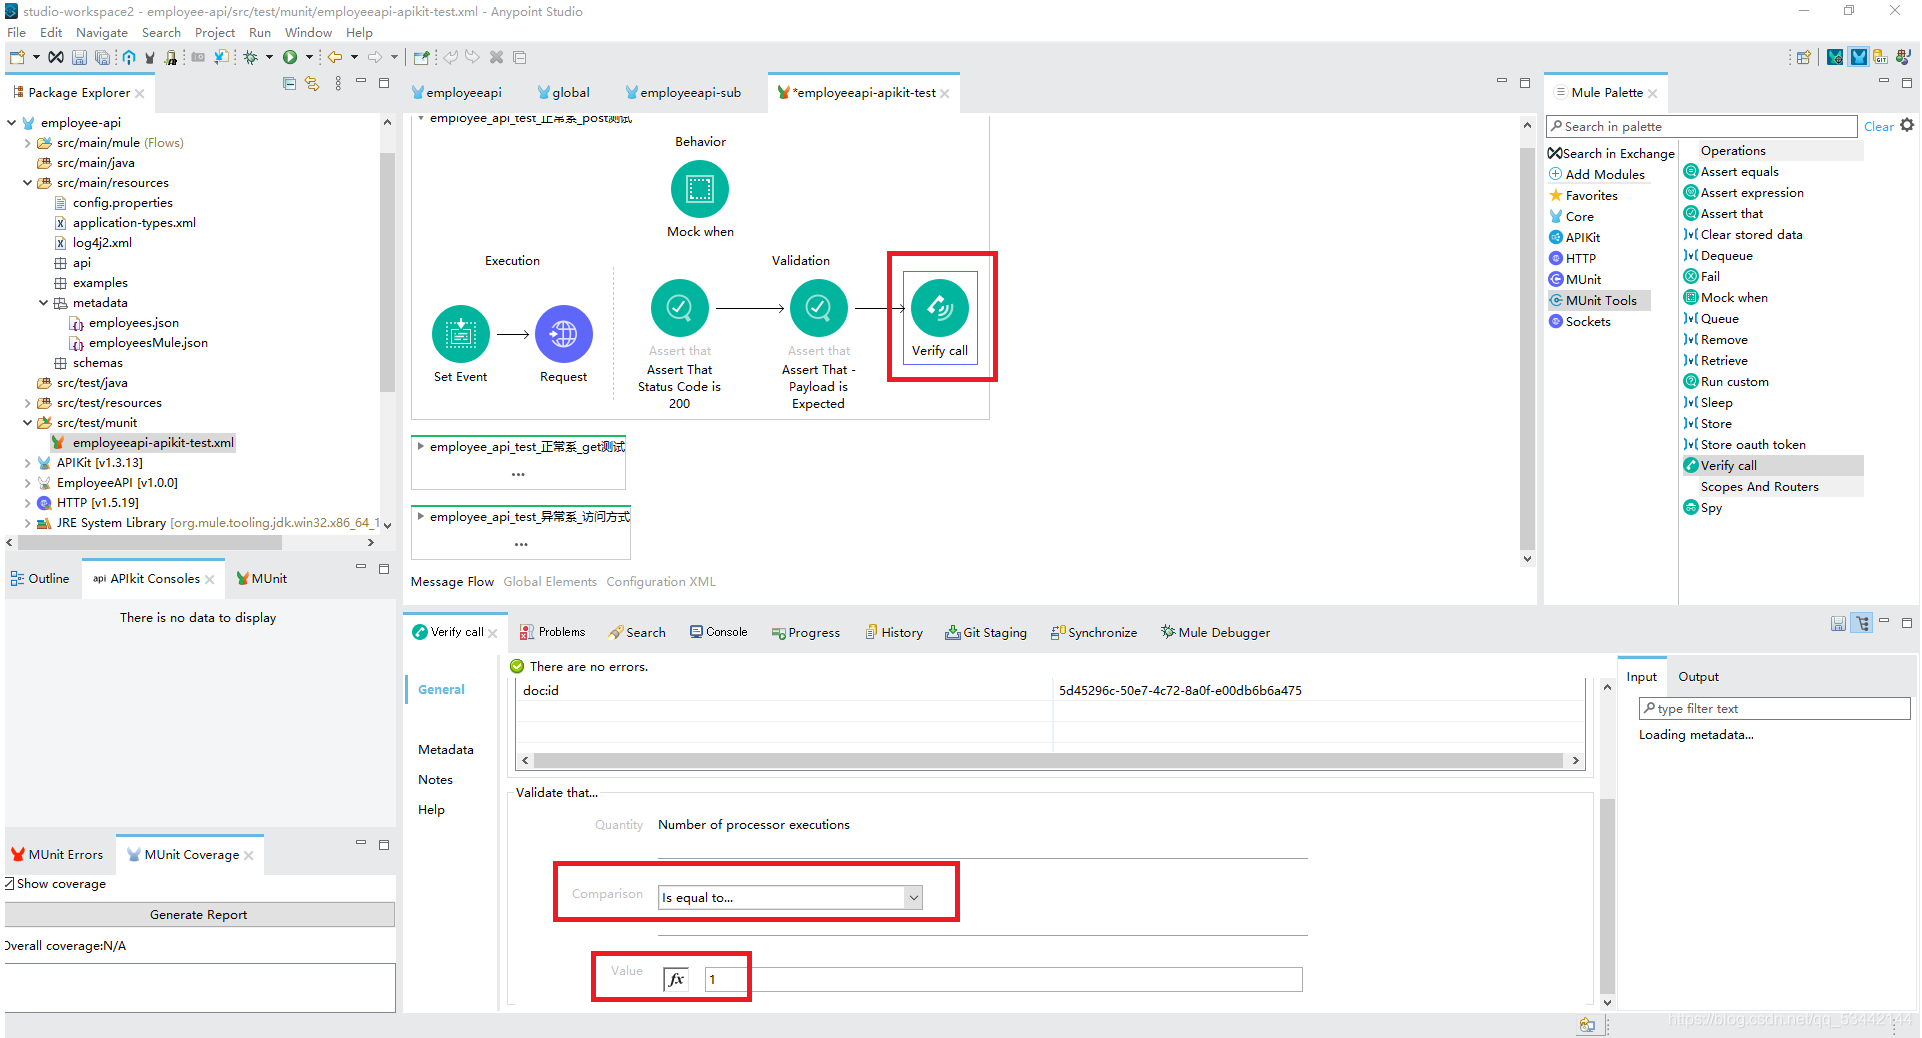Click Clear link in palette search
Screen dimensions: 1922x1038
point(1878,126)
